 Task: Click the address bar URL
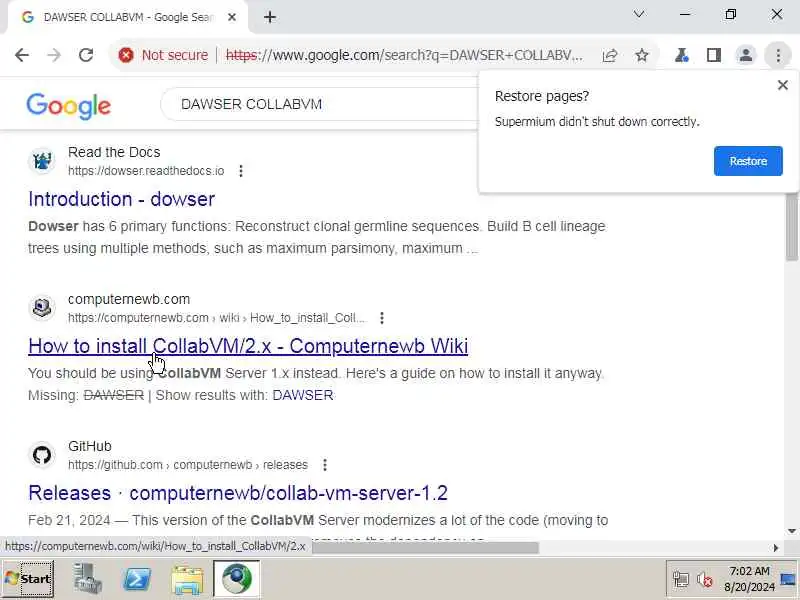403,55
